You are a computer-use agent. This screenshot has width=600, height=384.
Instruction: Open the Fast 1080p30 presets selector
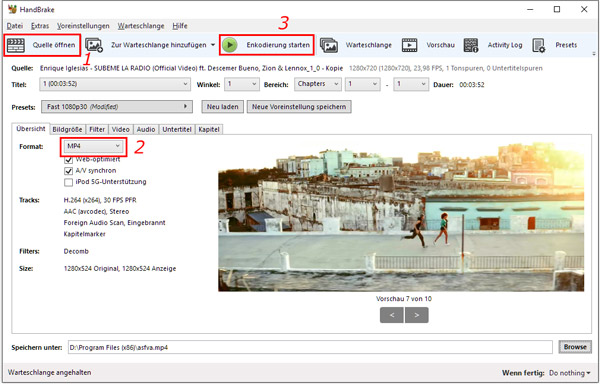click(117, 107)
